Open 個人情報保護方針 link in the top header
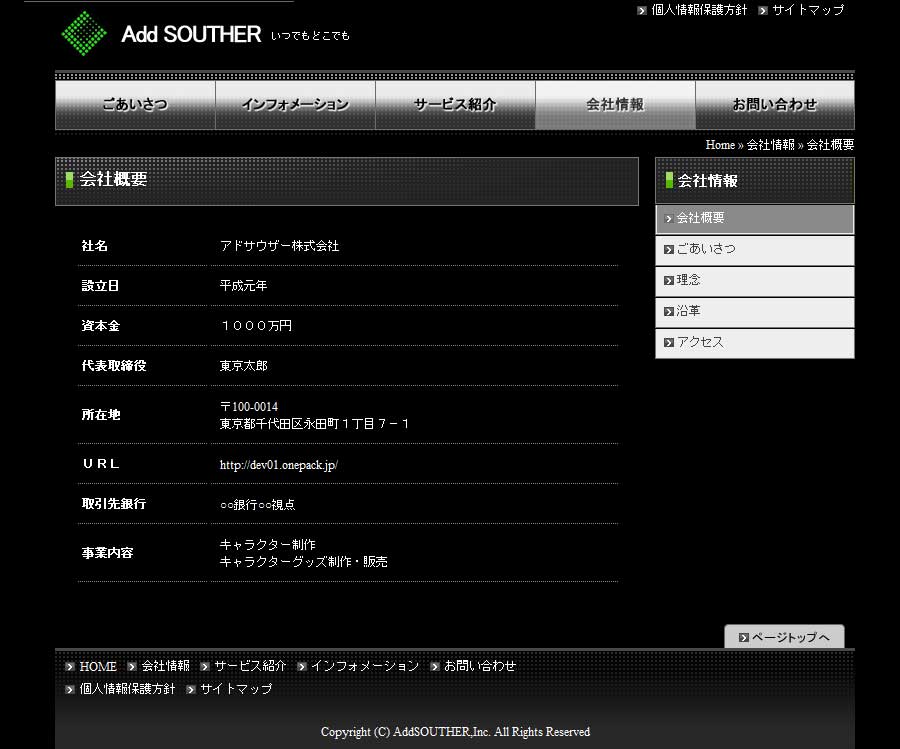 click(699, 10)
